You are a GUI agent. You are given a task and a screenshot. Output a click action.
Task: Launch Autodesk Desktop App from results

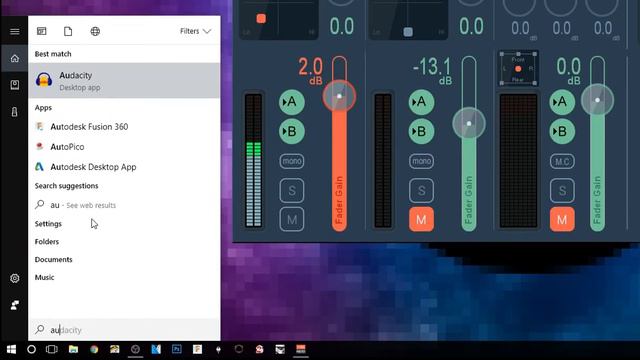tap(124, 167)
